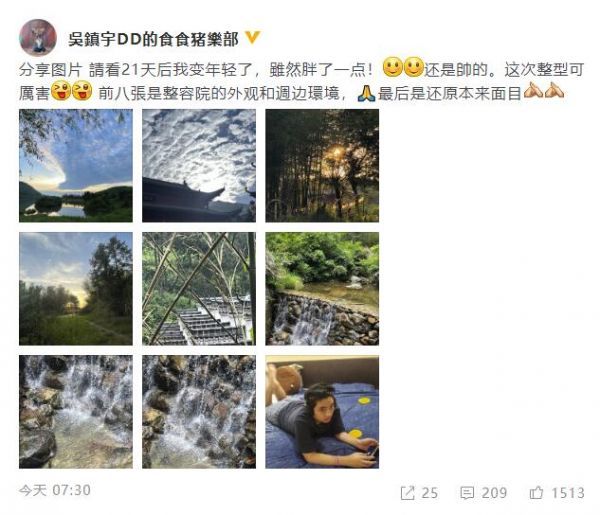Open the sunset through forest trees photo
This screenshot has height=515, width=600.
pyautogui.click(x=322, y=166)
